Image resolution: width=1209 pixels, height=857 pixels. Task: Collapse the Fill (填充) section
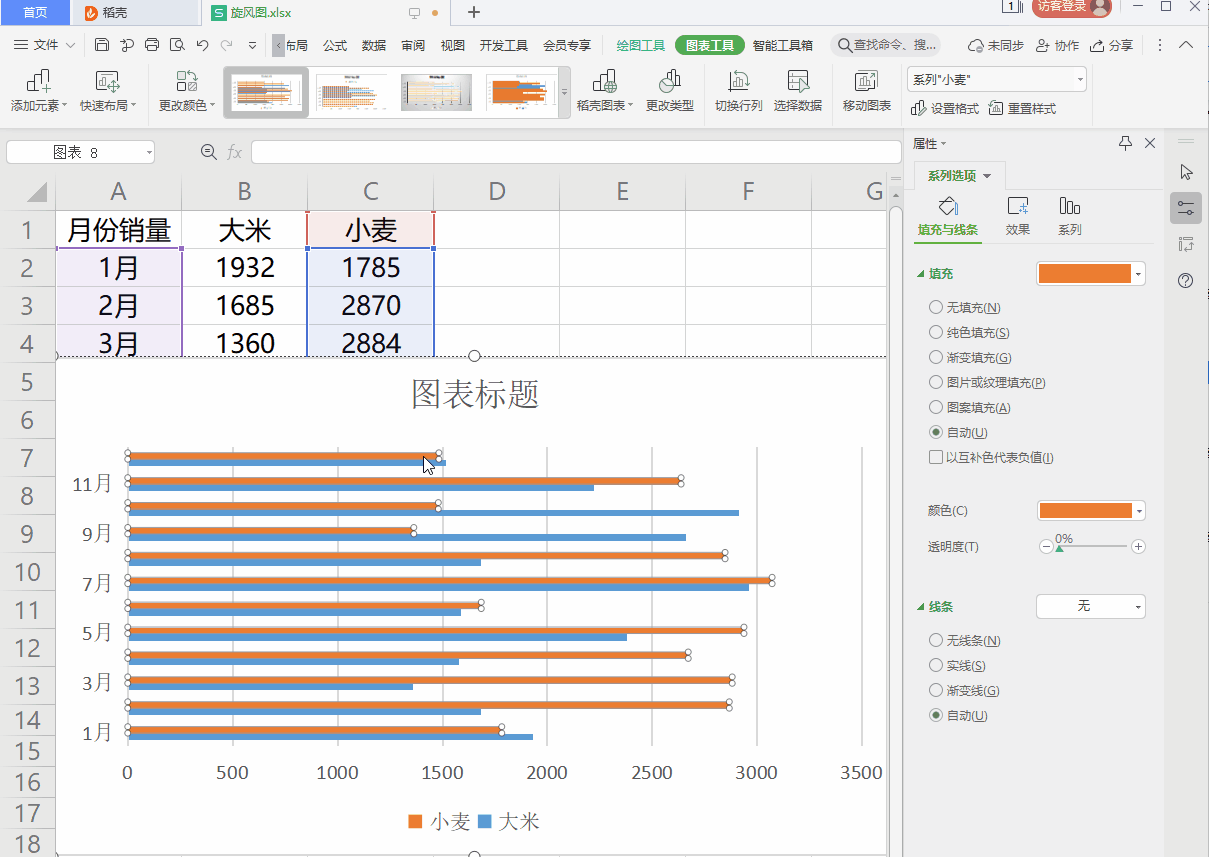pyautogui.click(x=921, y=274)
